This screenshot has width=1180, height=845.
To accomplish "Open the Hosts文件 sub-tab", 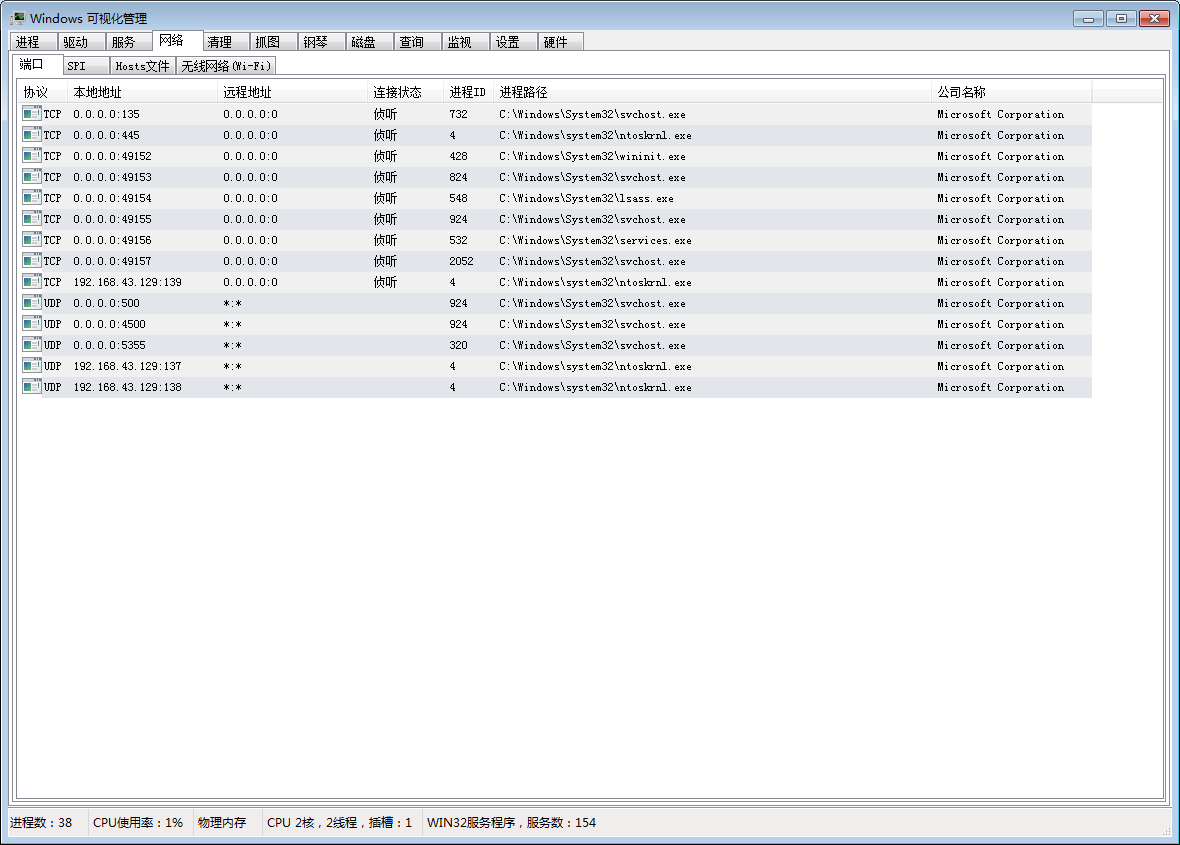I will (x=142, y=66).
